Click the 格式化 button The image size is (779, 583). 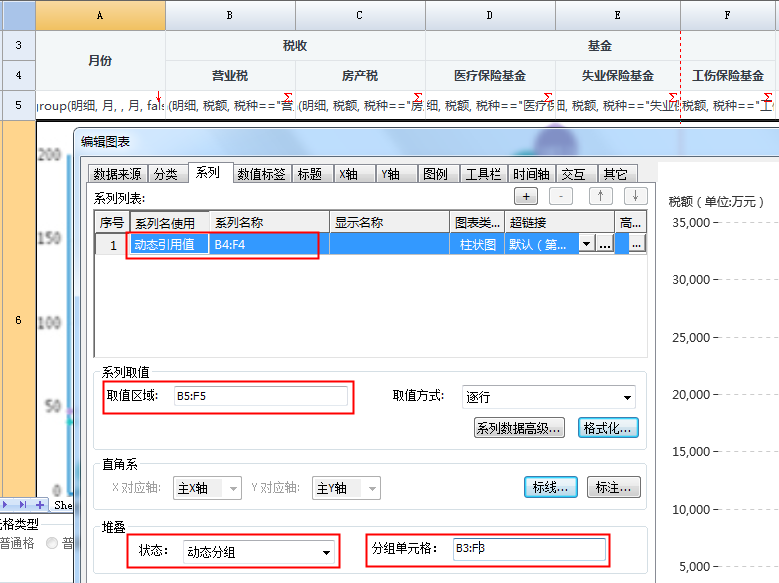pos(608,428)
